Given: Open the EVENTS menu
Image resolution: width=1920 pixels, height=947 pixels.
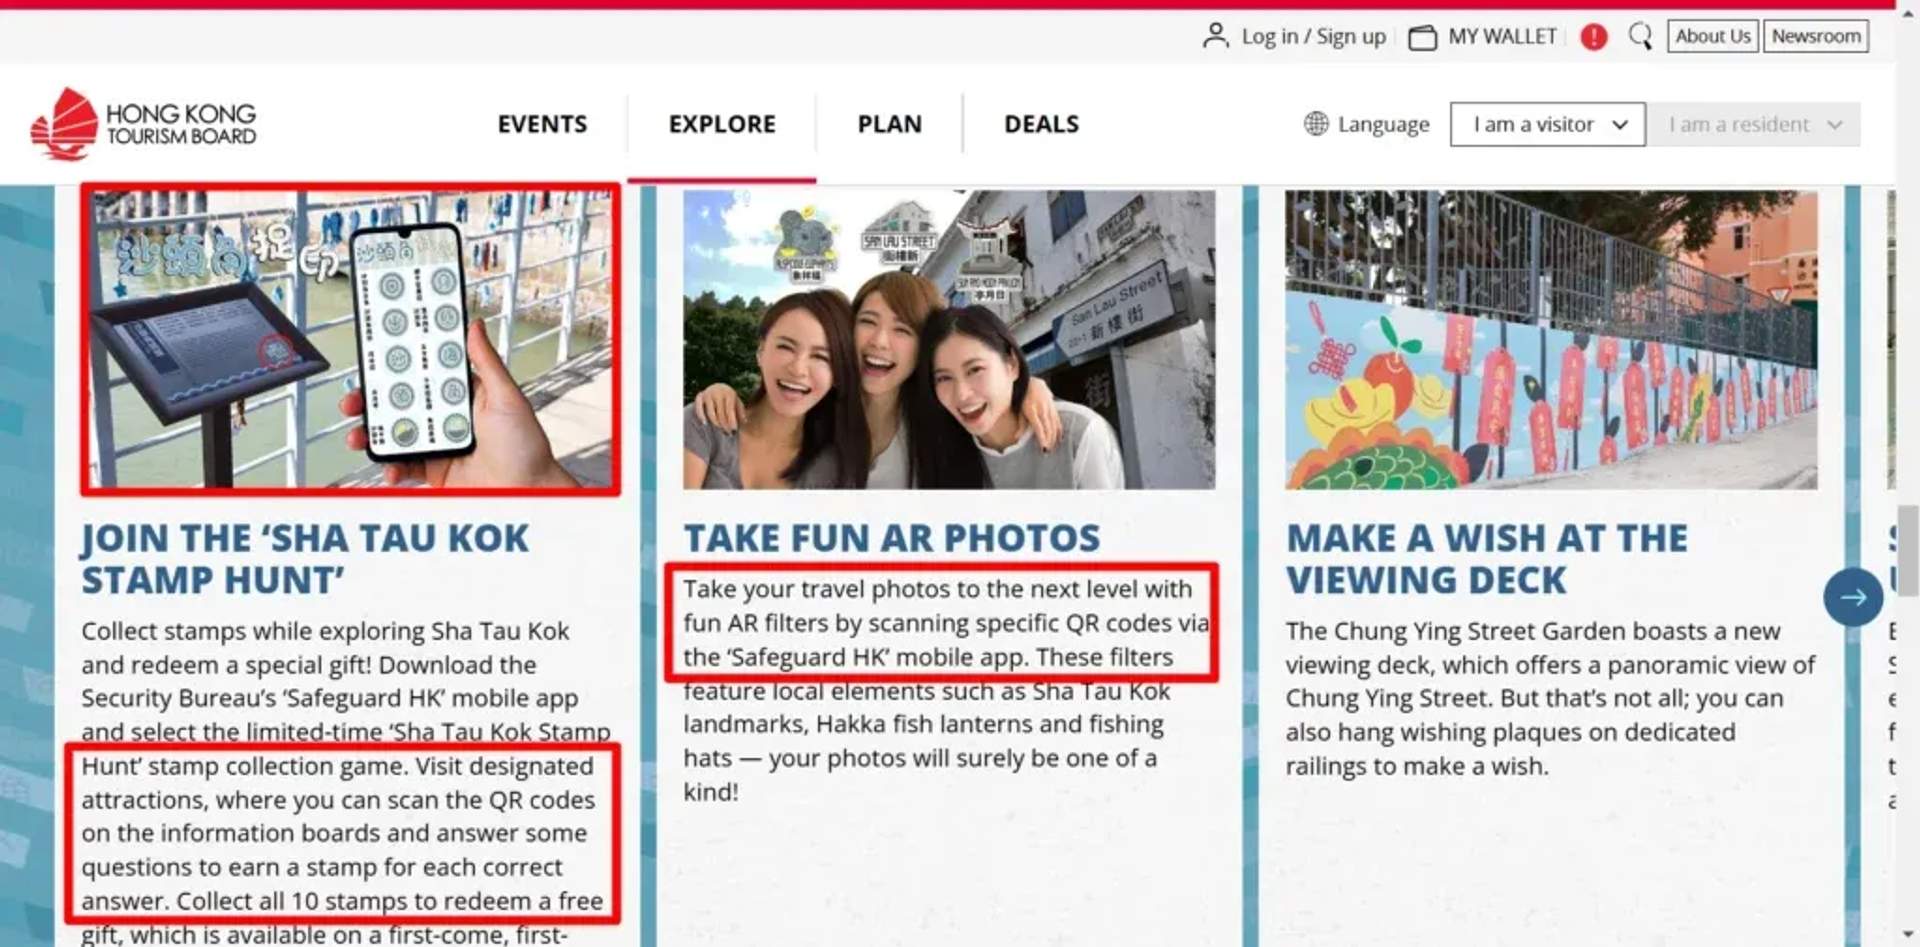Looking at the screenshot, I should 542,124.
